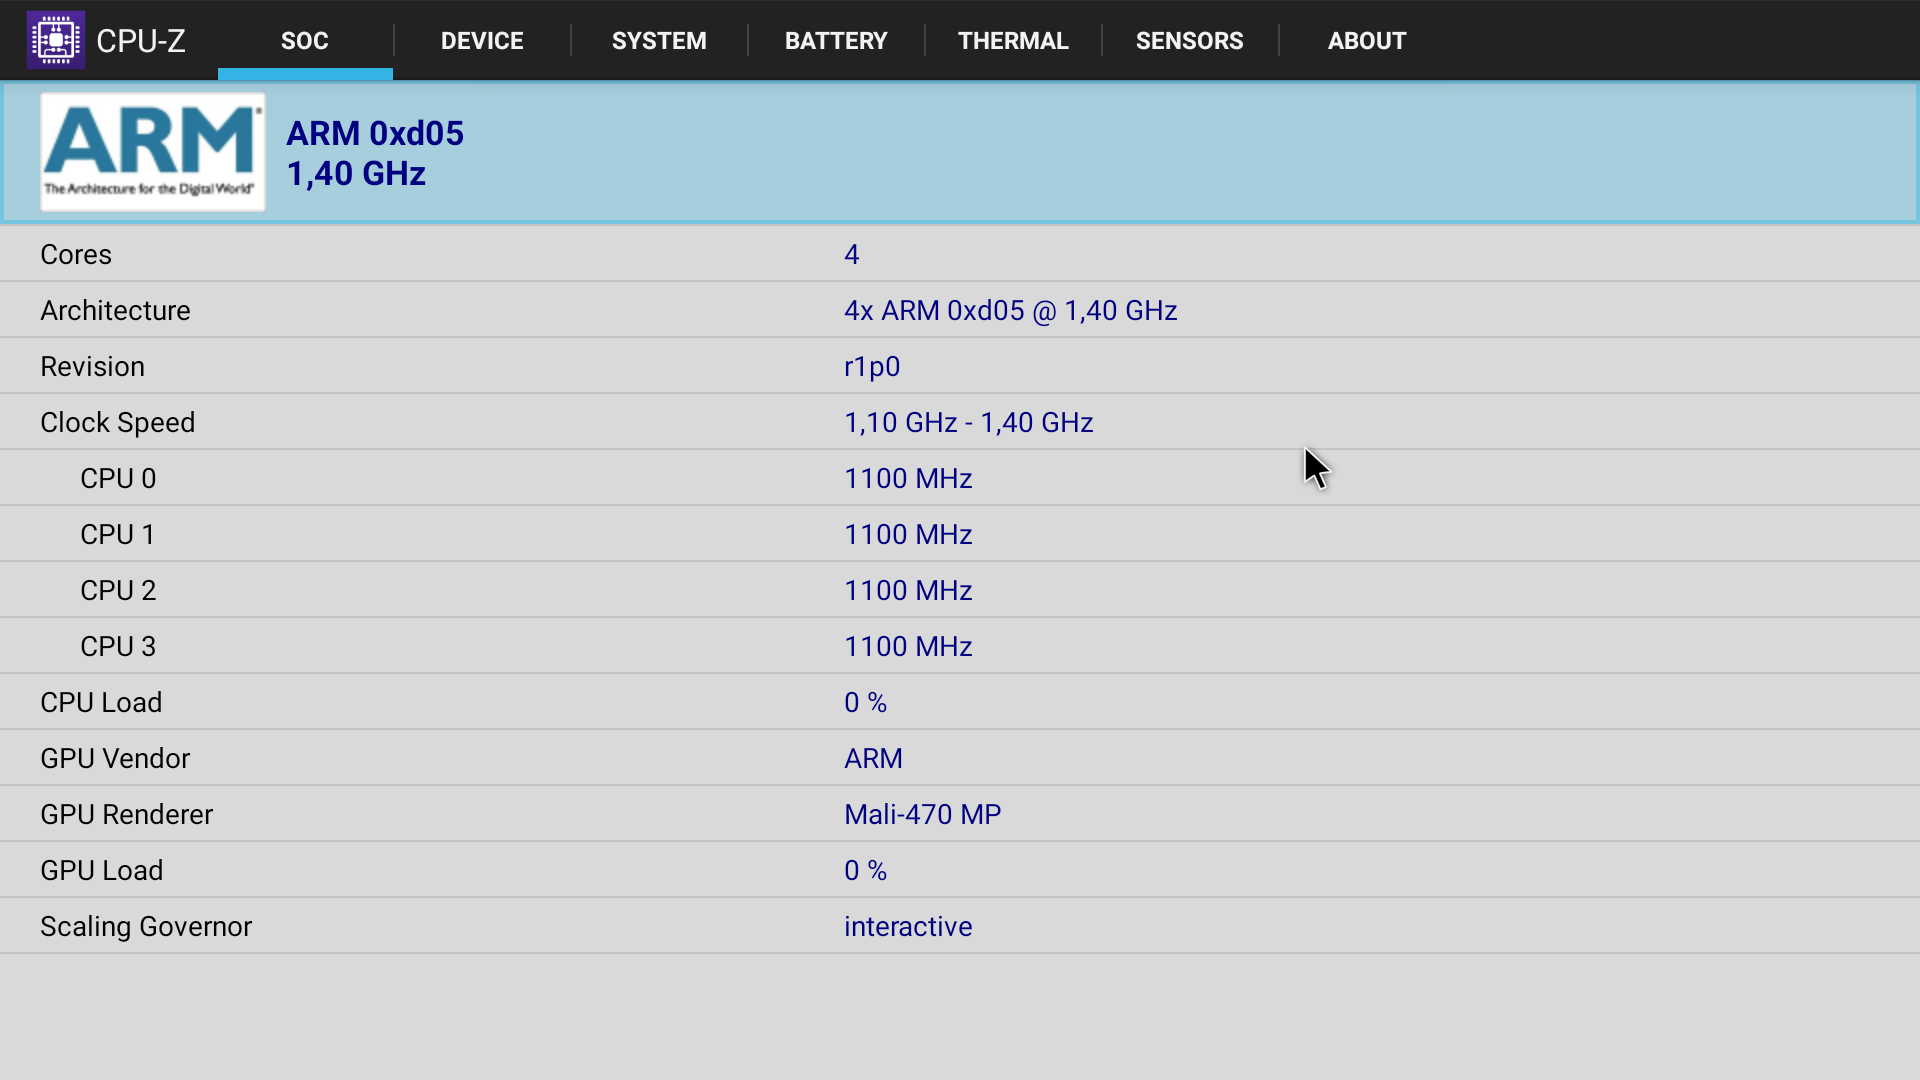Click the ARM 0xd05 header title
1920x1080 pixels.
[x=375, y=133]
